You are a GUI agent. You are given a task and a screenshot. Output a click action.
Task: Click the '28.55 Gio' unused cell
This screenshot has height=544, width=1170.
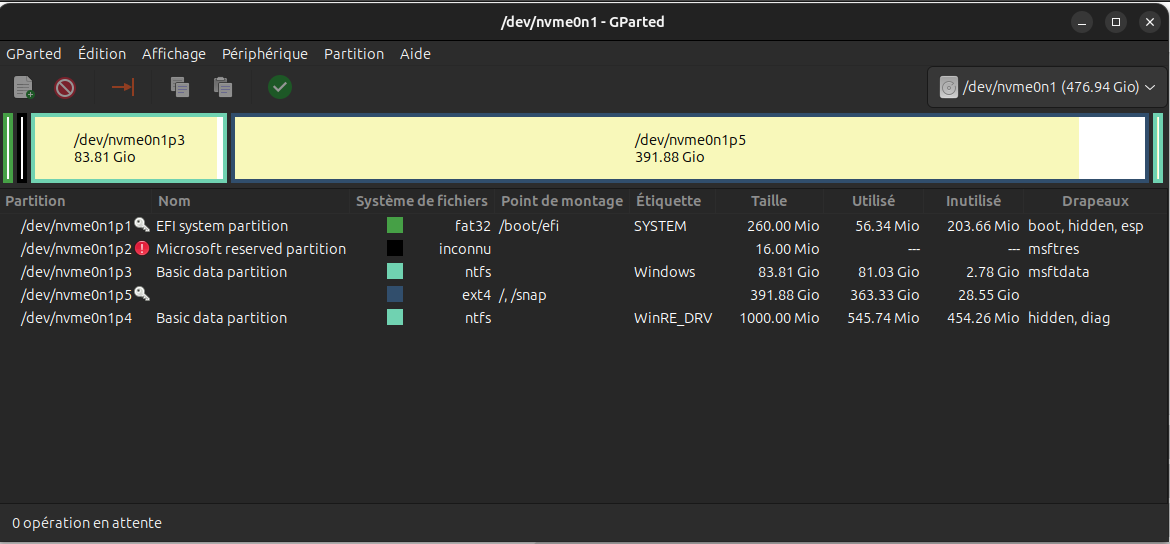988,295
